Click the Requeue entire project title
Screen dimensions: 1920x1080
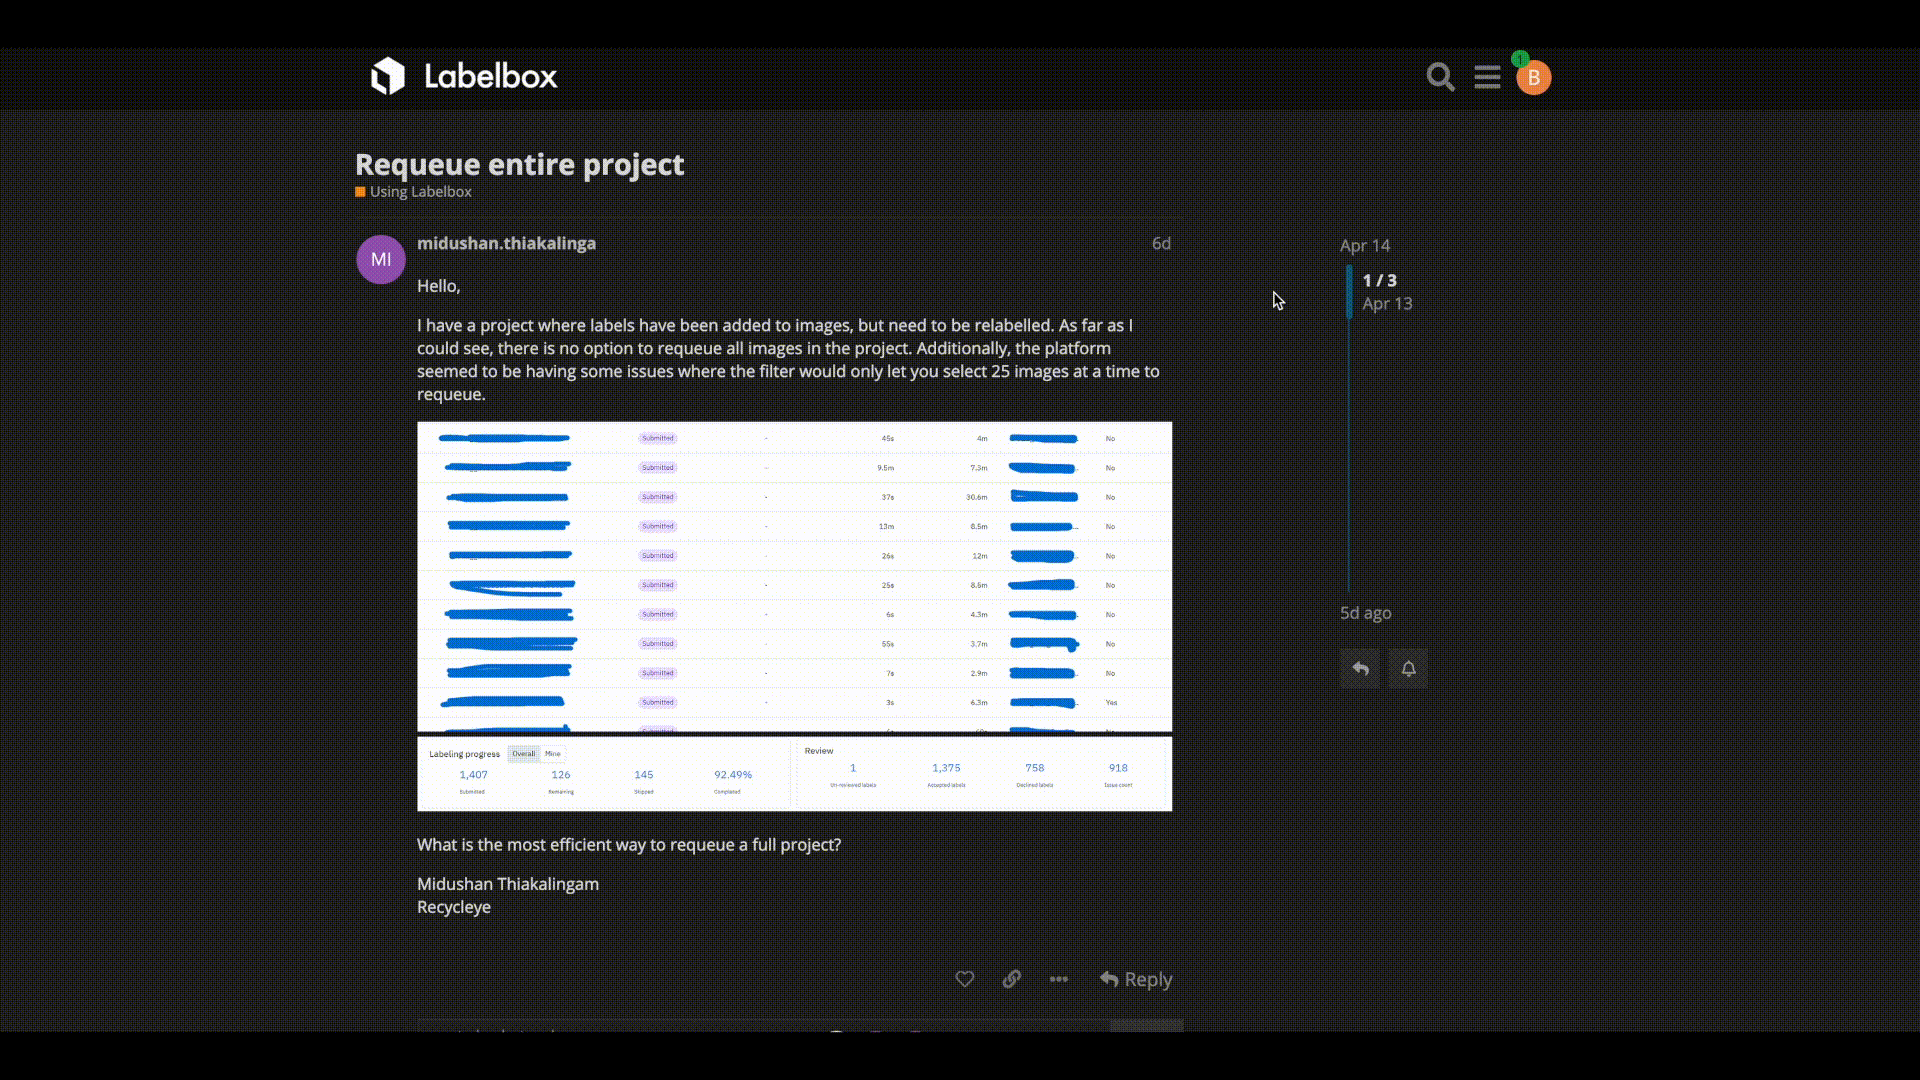tap(519, 164)
